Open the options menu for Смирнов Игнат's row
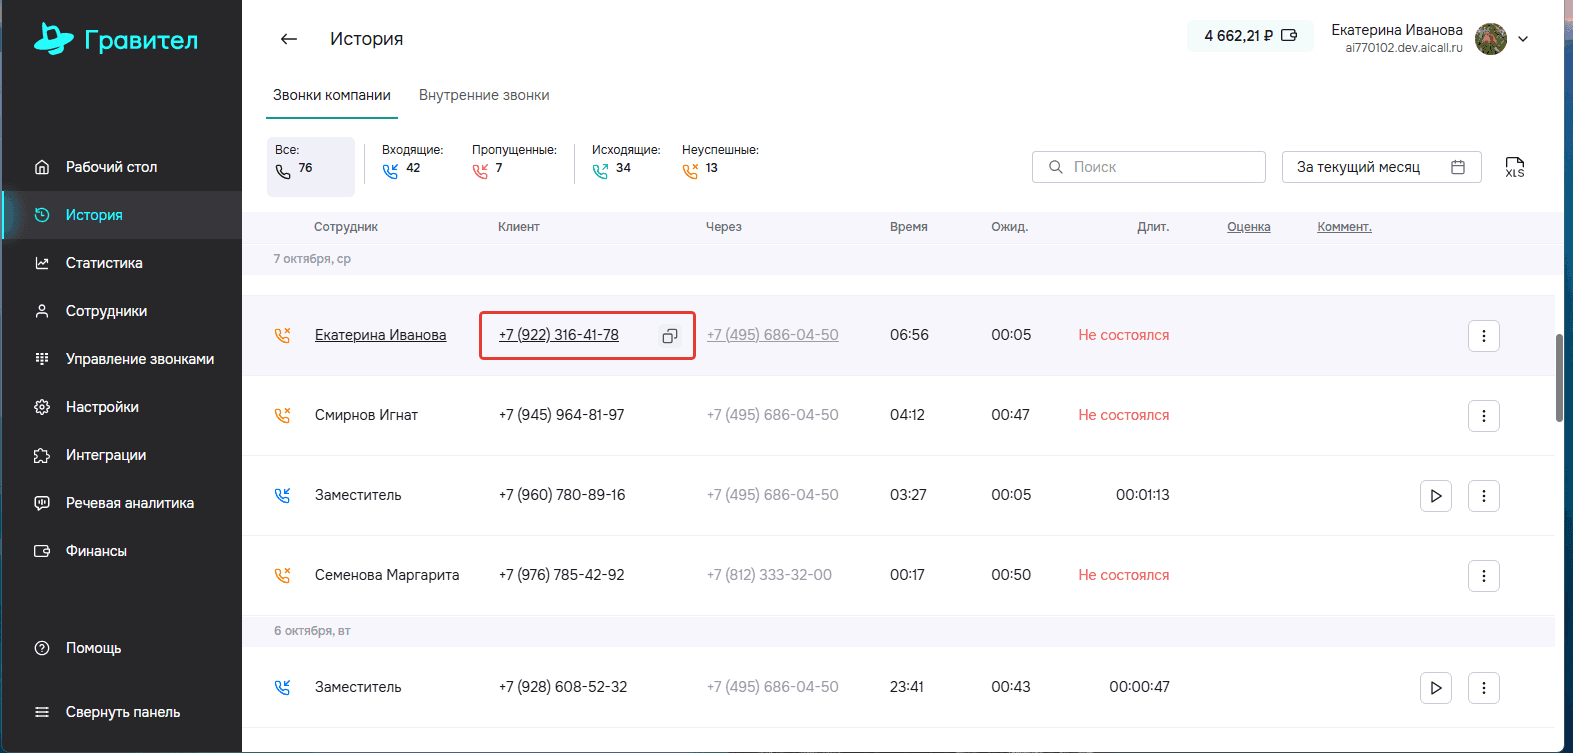This screenshot has width=1573, height=753. point(1484,416)
